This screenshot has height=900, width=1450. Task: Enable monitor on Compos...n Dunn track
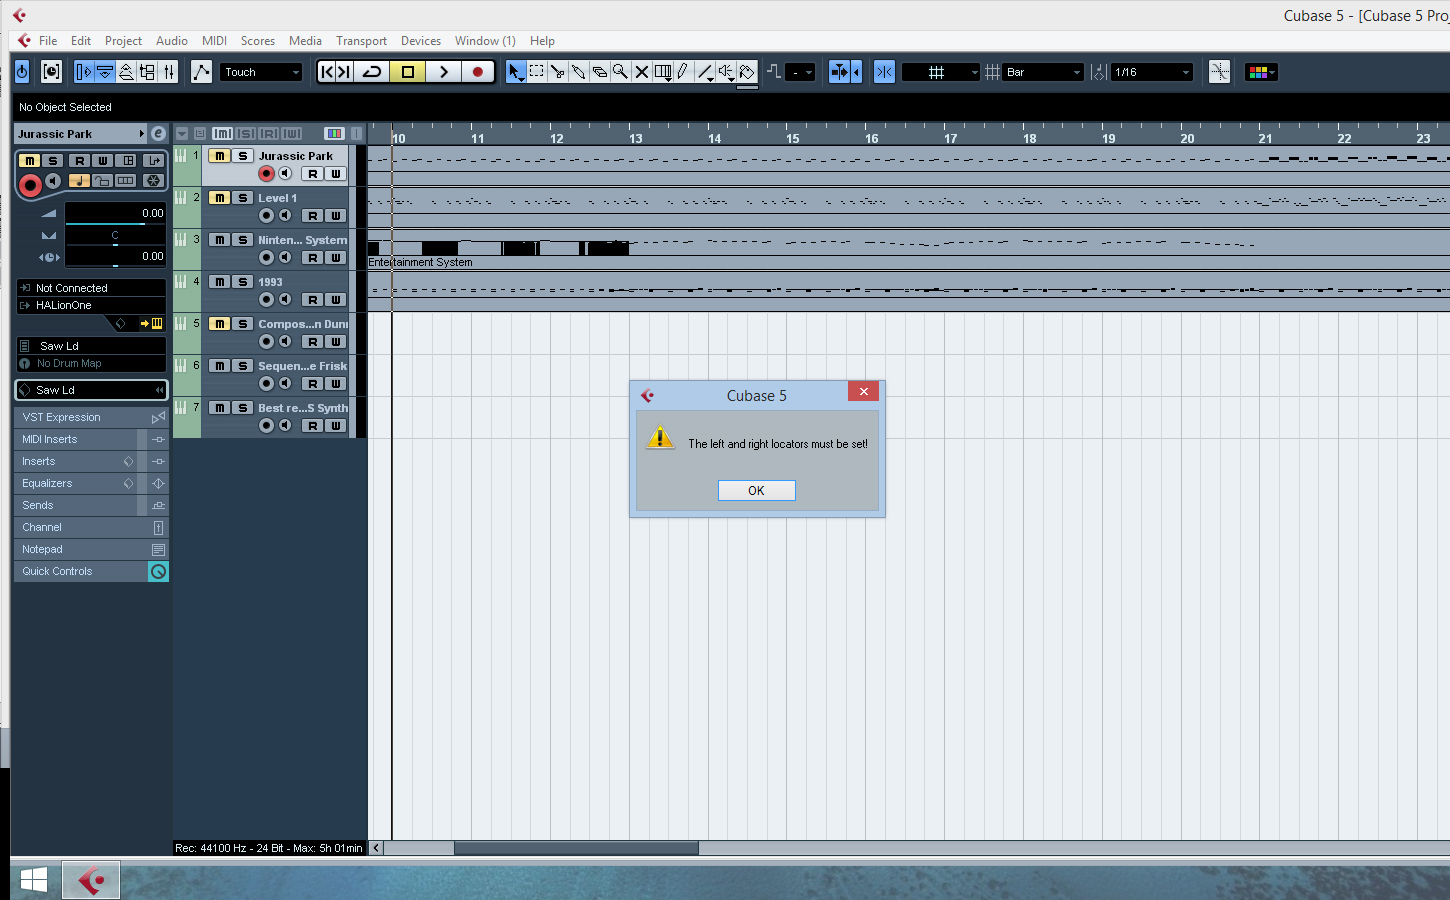click(x=285, y=341)
